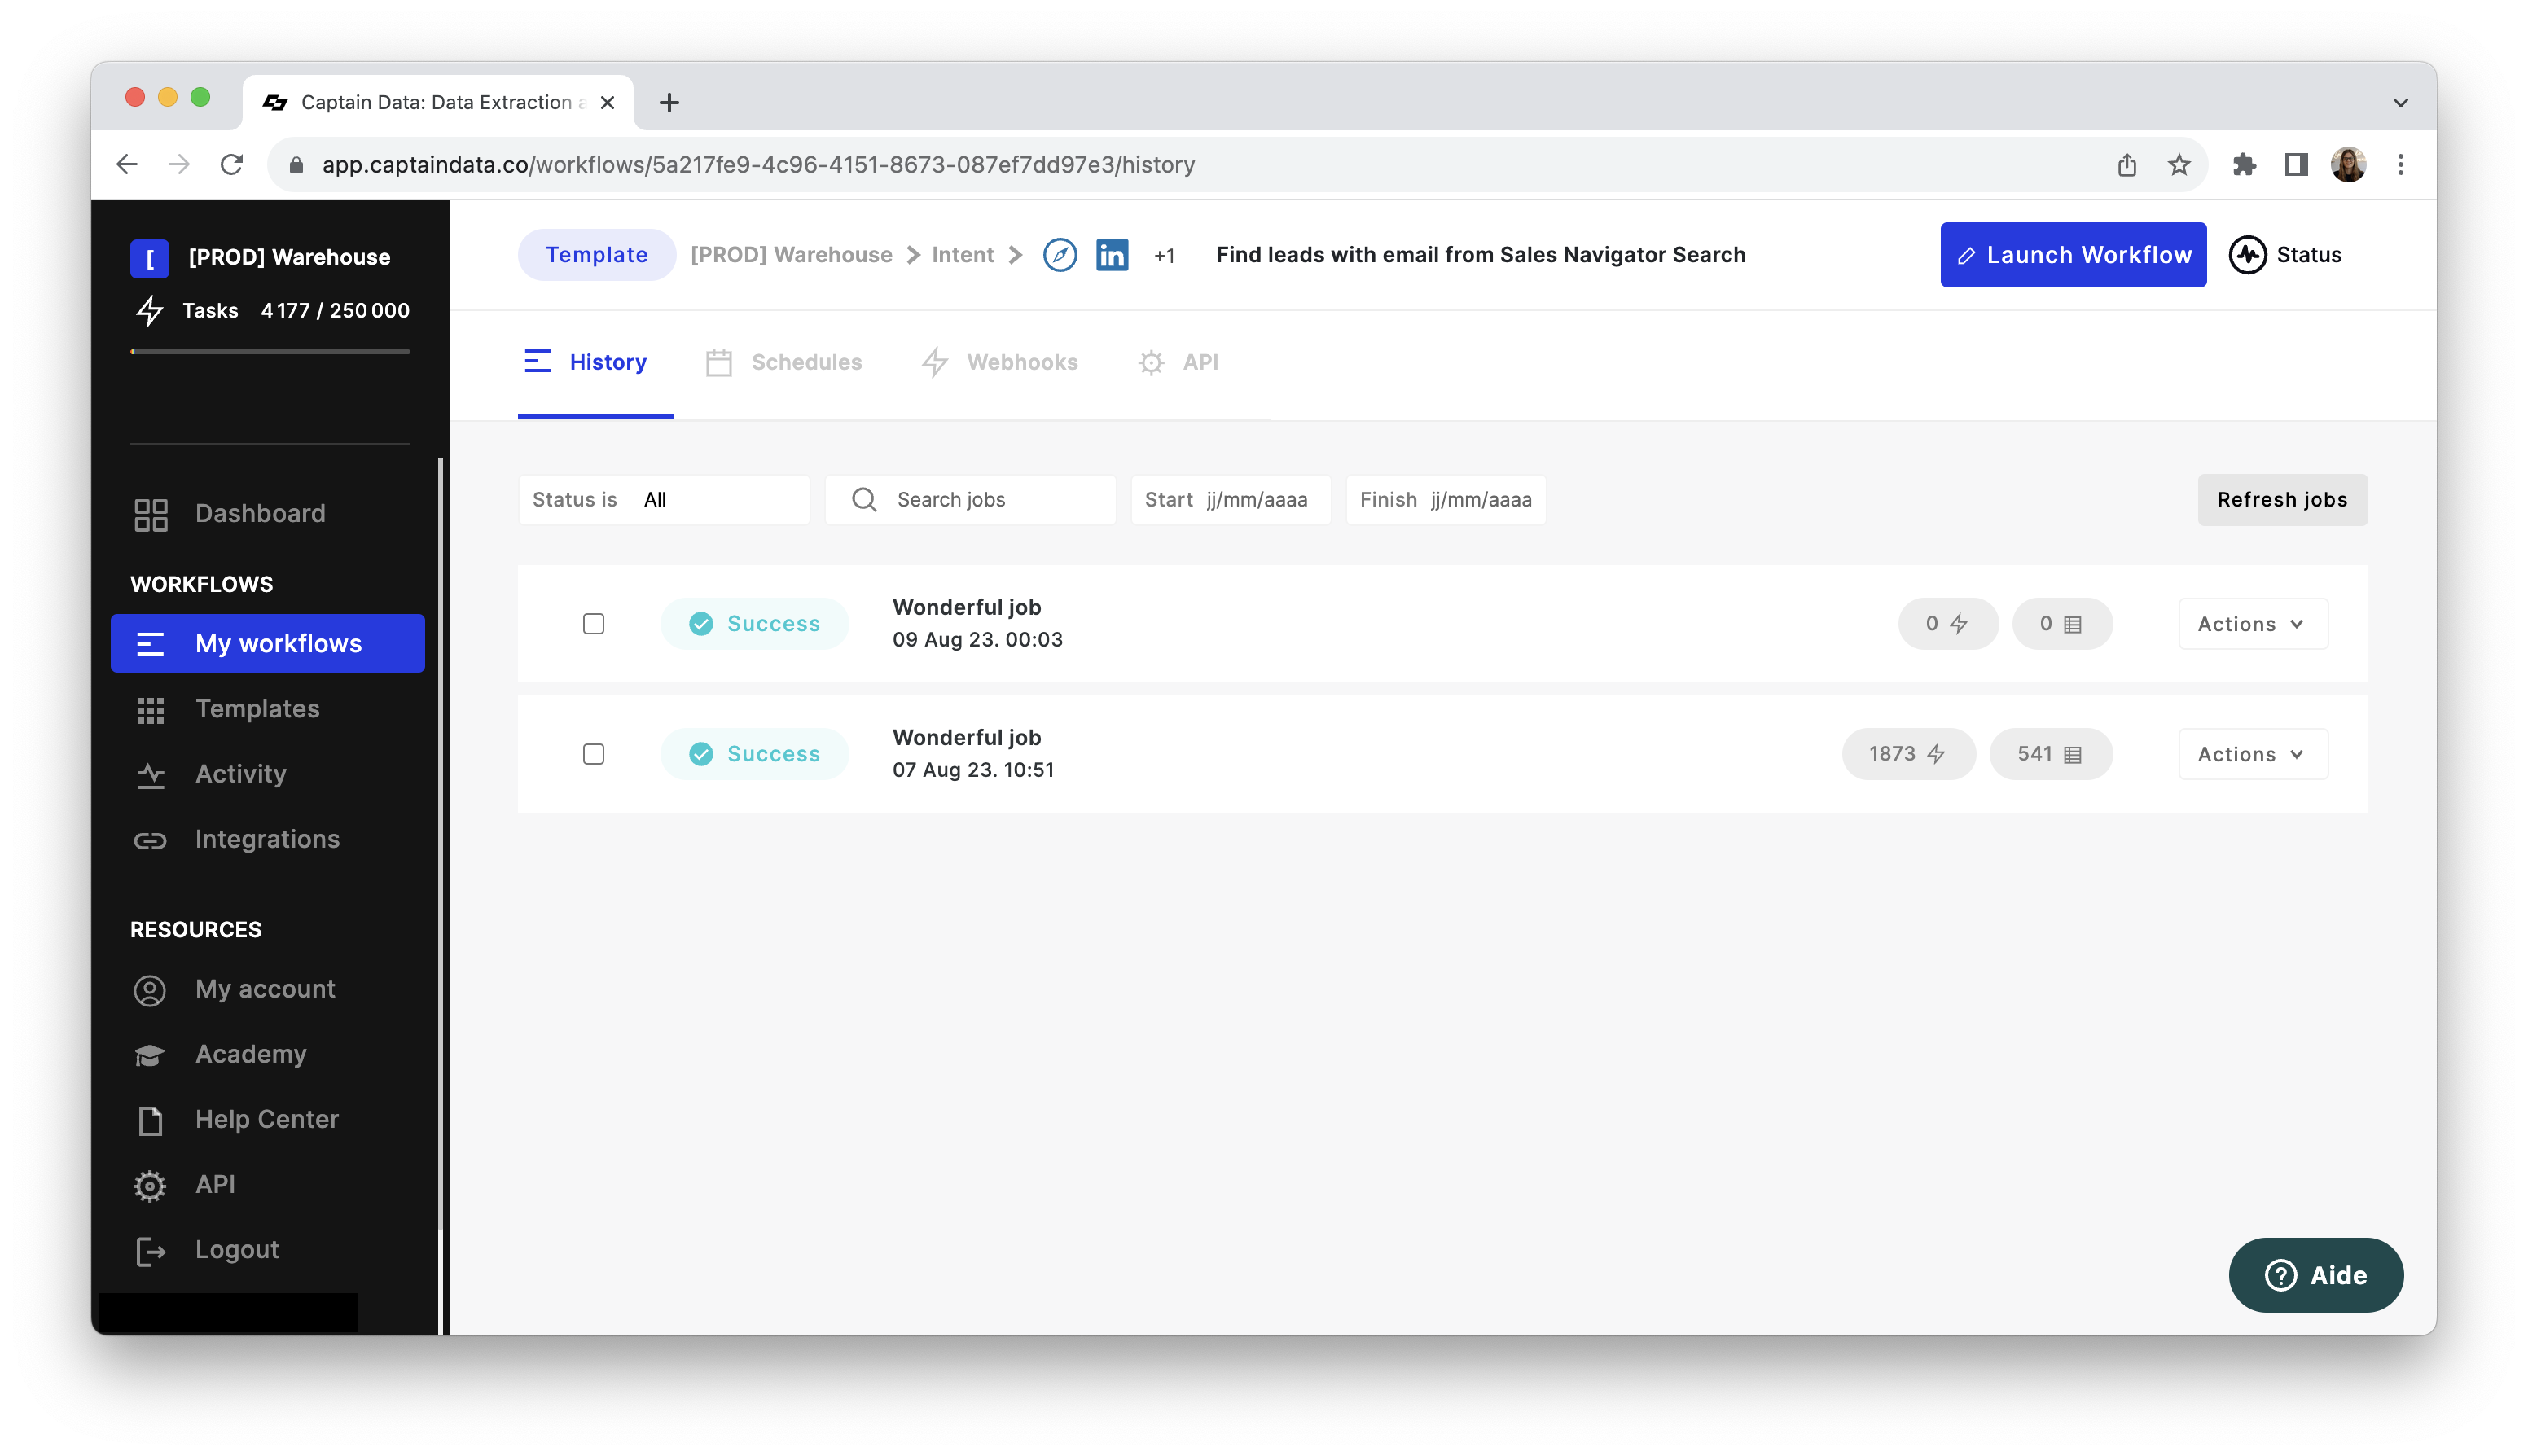Click Refresh jobs button
Image resolution: width=2528 pixels, height=1456 pixels.
pyautogui.click(x=2281, y=500)
